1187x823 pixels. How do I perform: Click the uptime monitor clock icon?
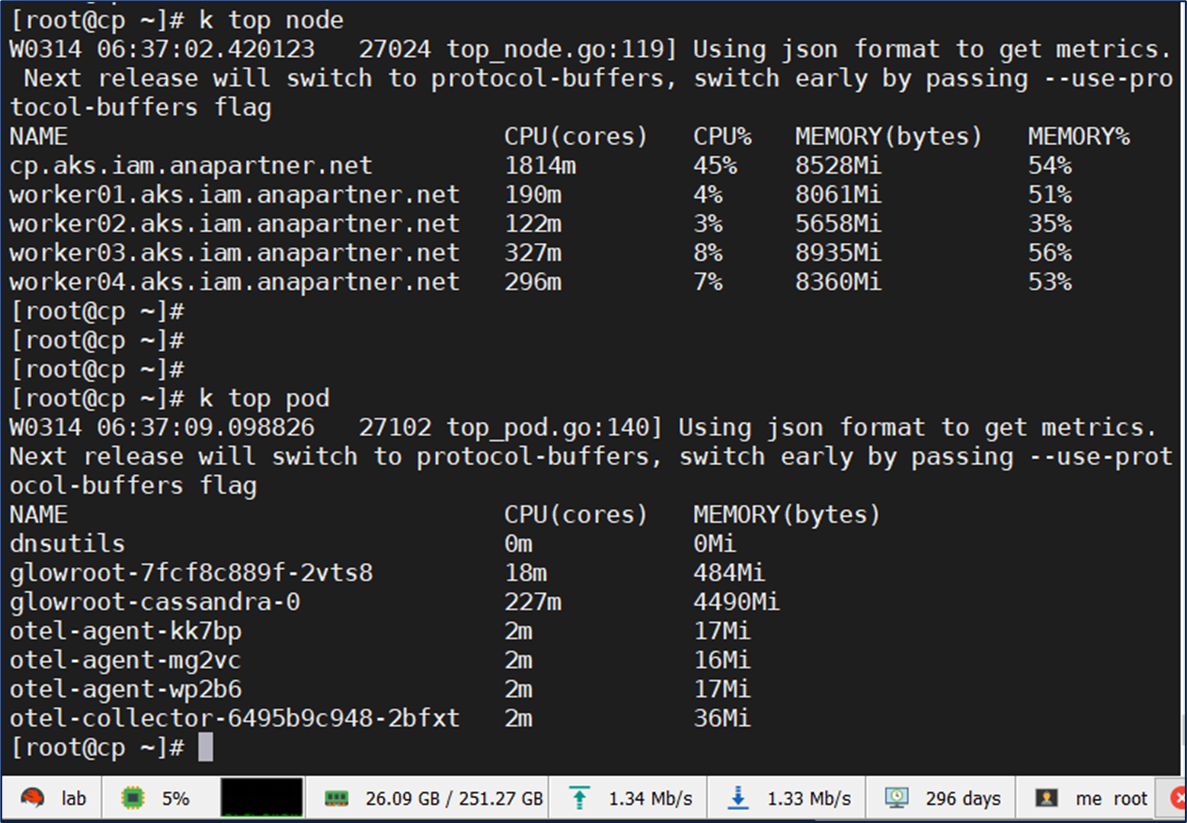pyautogui.click(x=896, y=798)
